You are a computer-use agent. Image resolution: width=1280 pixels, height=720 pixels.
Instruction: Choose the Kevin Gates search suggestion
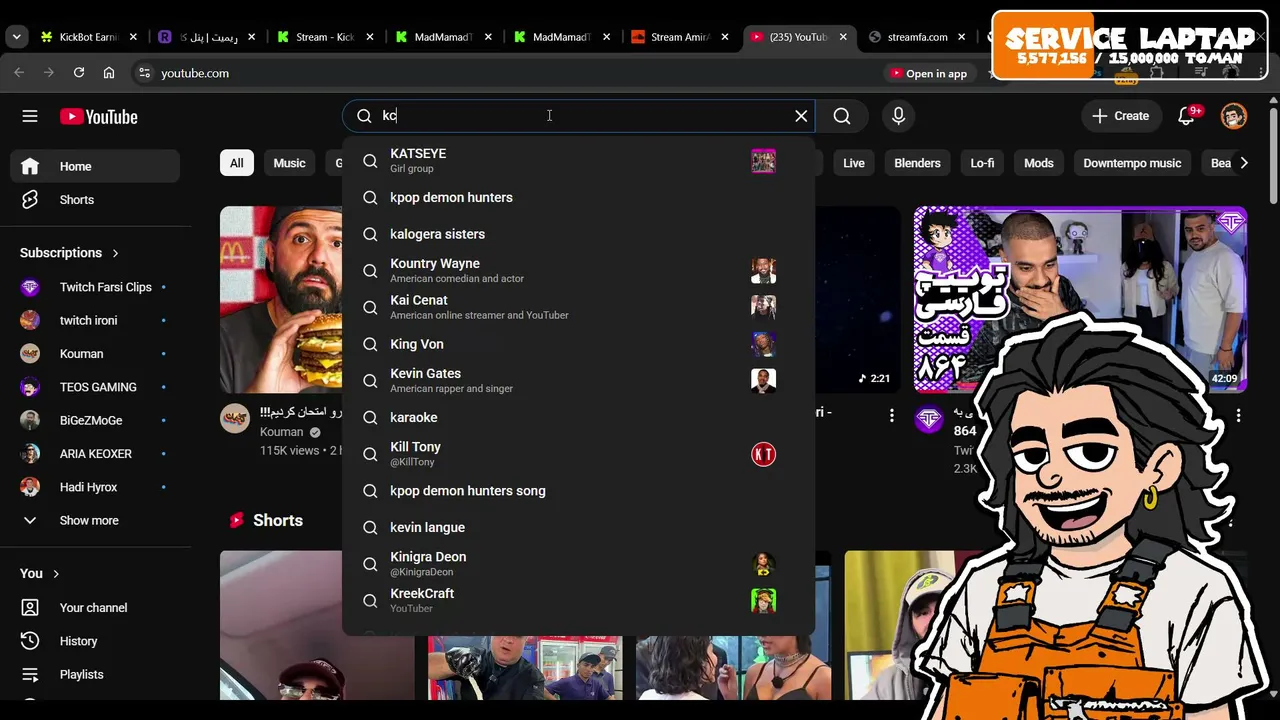point(578,380)
